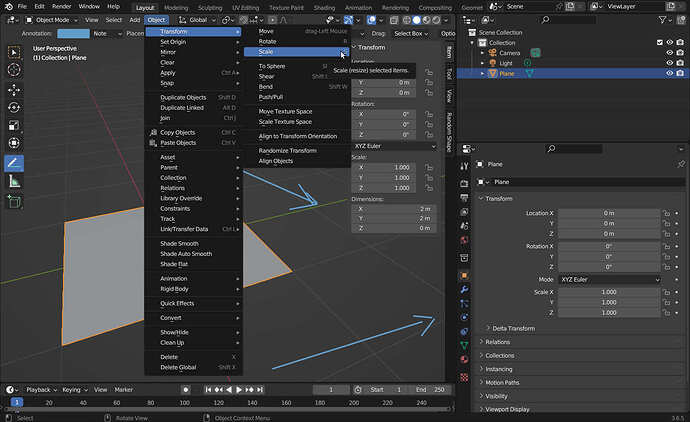Open the XYZ Euler dropdown in sidebar
This screenshot has width=690, height=422.
pyautogui.click(x=395, y=146)
